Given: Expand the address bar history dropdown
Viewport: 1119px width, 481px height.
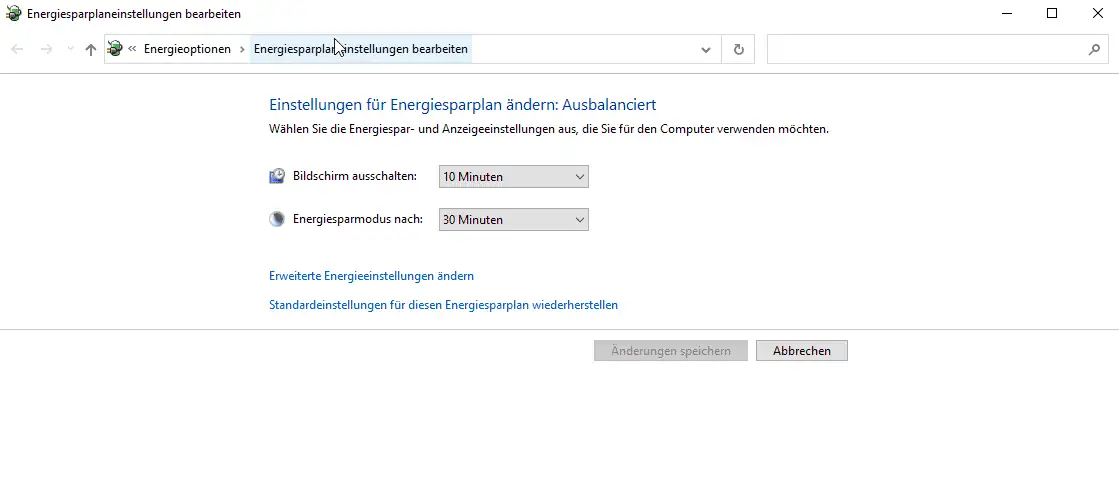Looking at the screenshot, I should pyautogui.click(x=706, y=49).
